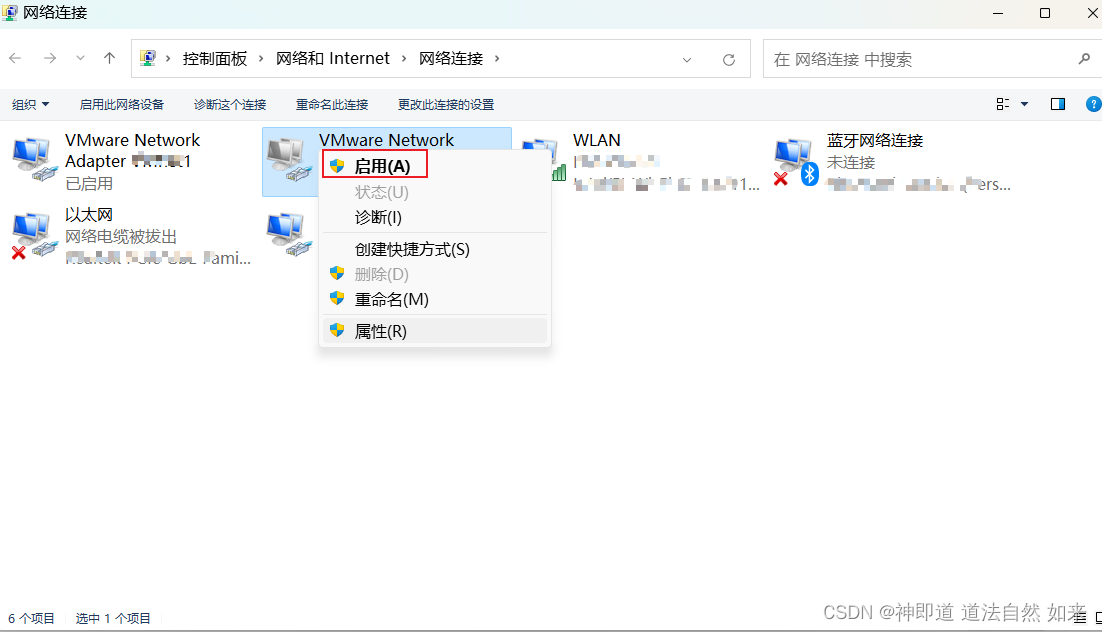Viewport: 1102px width, 632px height.
Task: Click 重命名此连接 toolbar button
Action: point(332,104)
